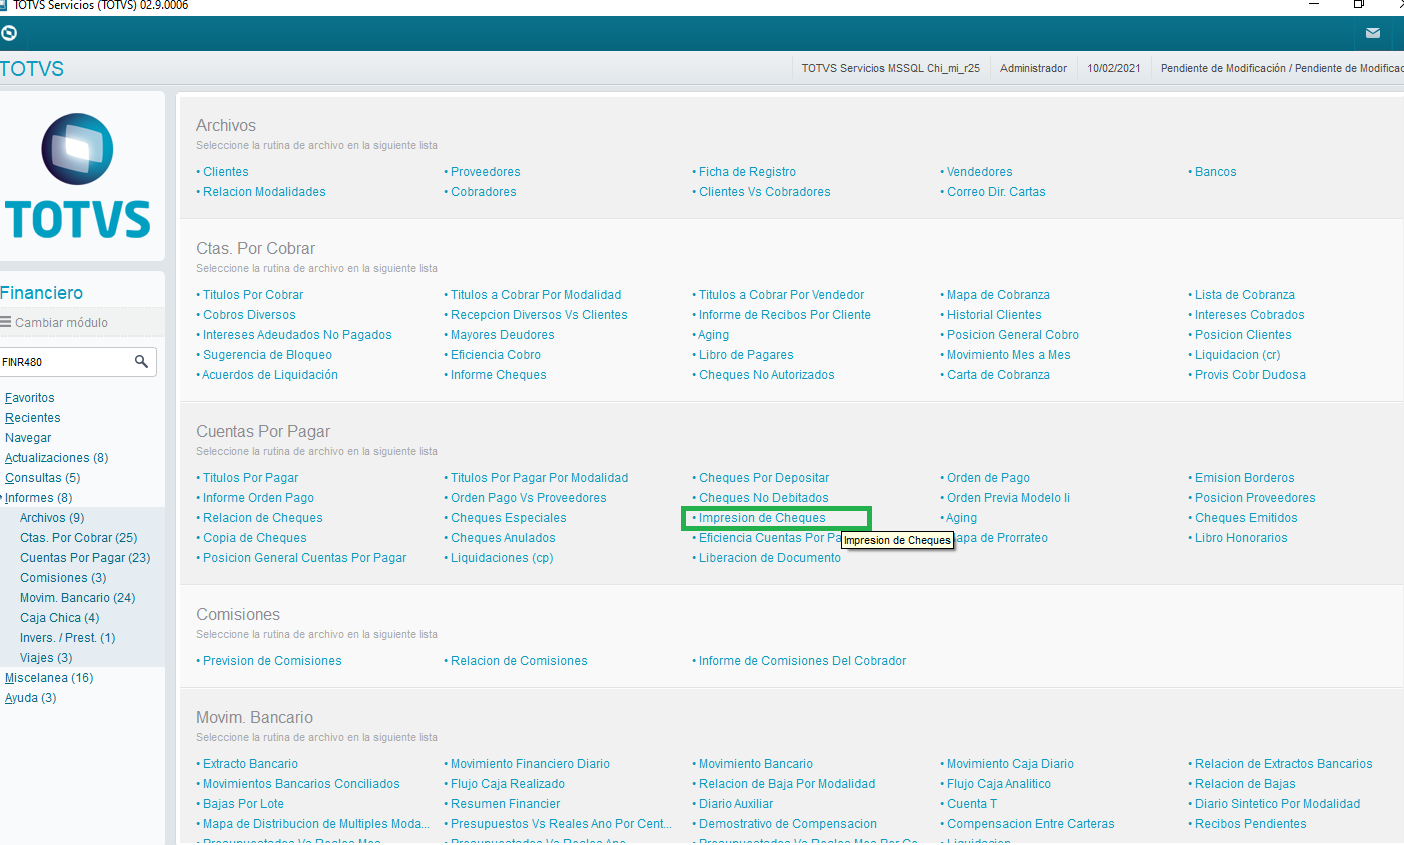This screenshot has height=845, width=1404.
Task: Open Titulos Por Pagar report
Action: [251, 478]
